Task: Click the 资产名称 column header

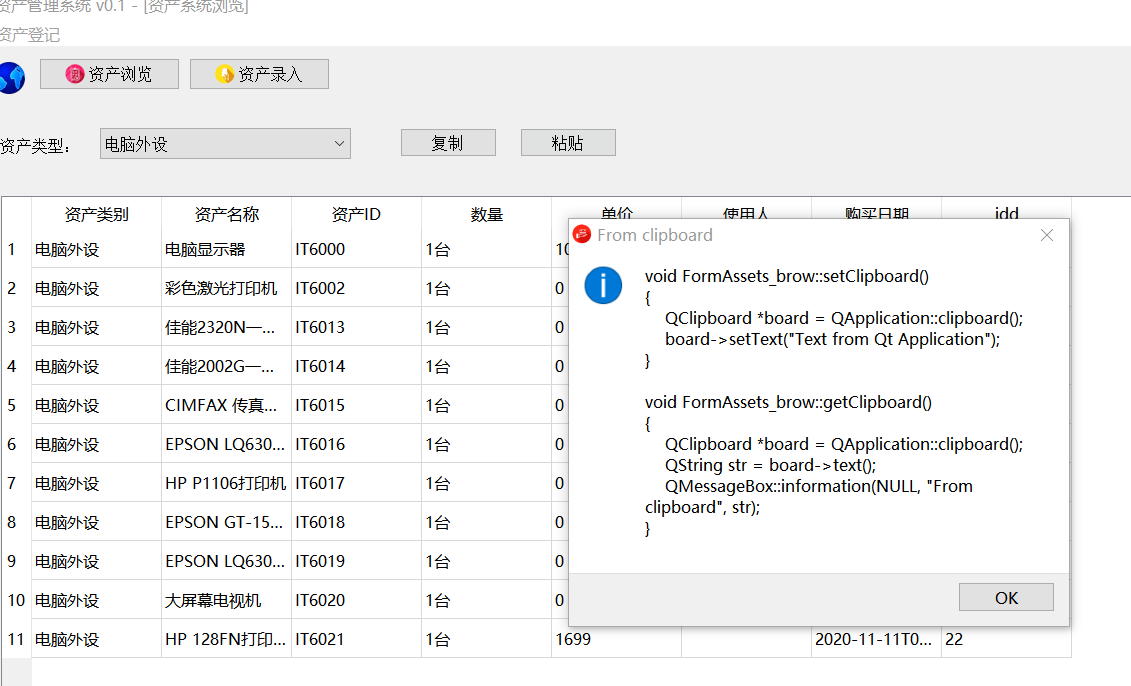Action: point(226,214)
